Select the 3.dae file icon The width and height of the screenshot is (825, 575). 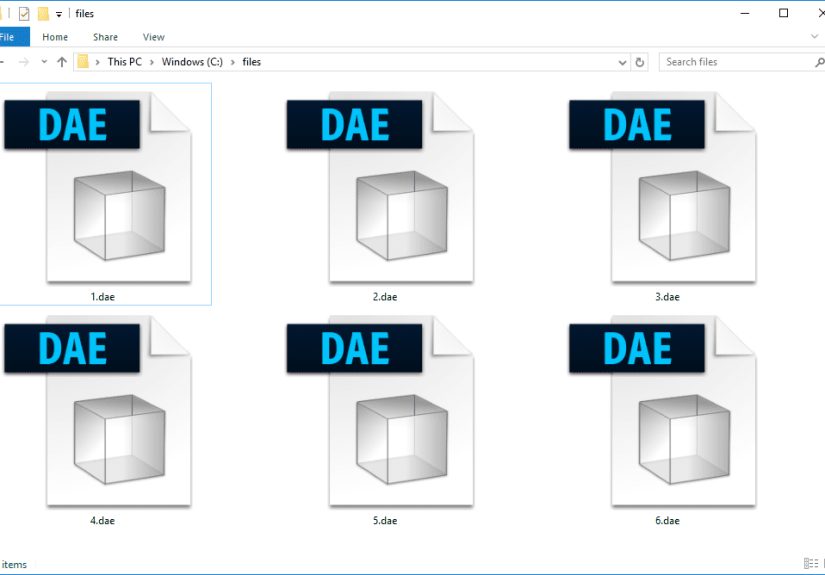click(x=663, y=187)
